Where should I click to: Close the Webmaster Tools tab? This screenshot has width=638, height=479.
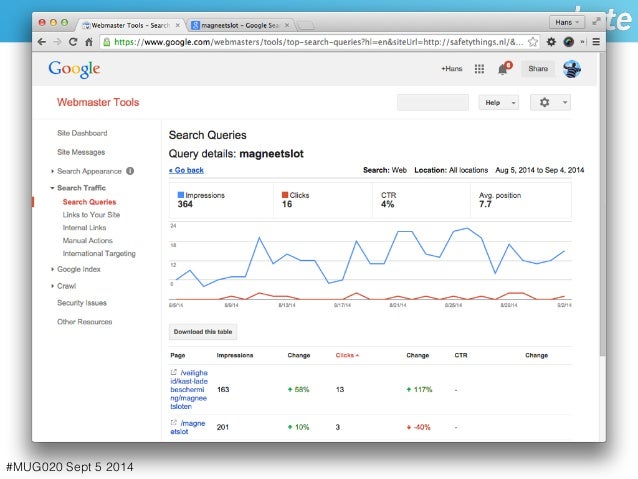(177, 25)
